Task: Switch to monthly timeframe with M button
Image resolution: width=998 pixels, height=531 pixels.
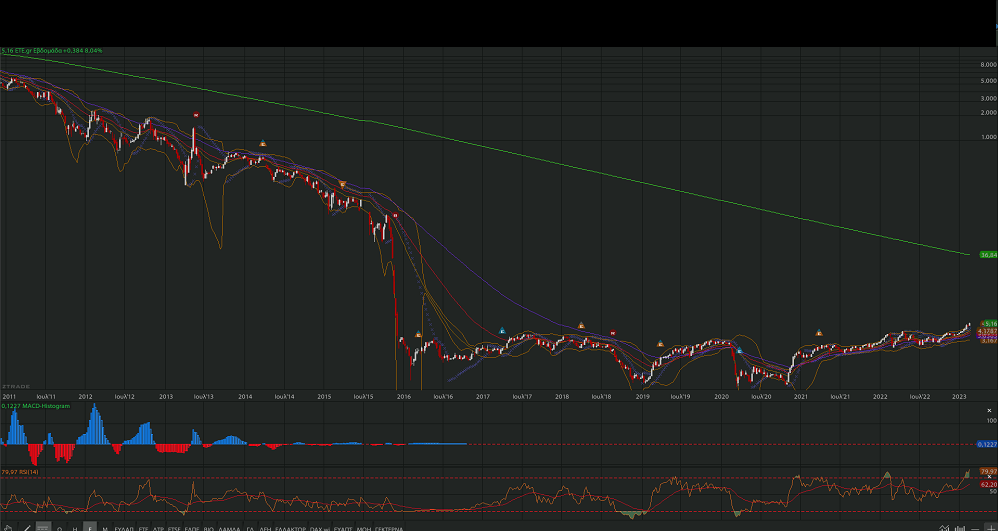Action: point(105,527)
